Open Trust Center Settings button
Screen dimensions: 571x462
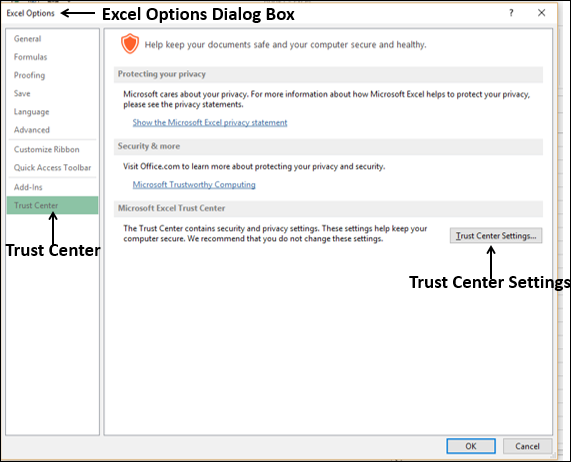click(x=496, y=236)
